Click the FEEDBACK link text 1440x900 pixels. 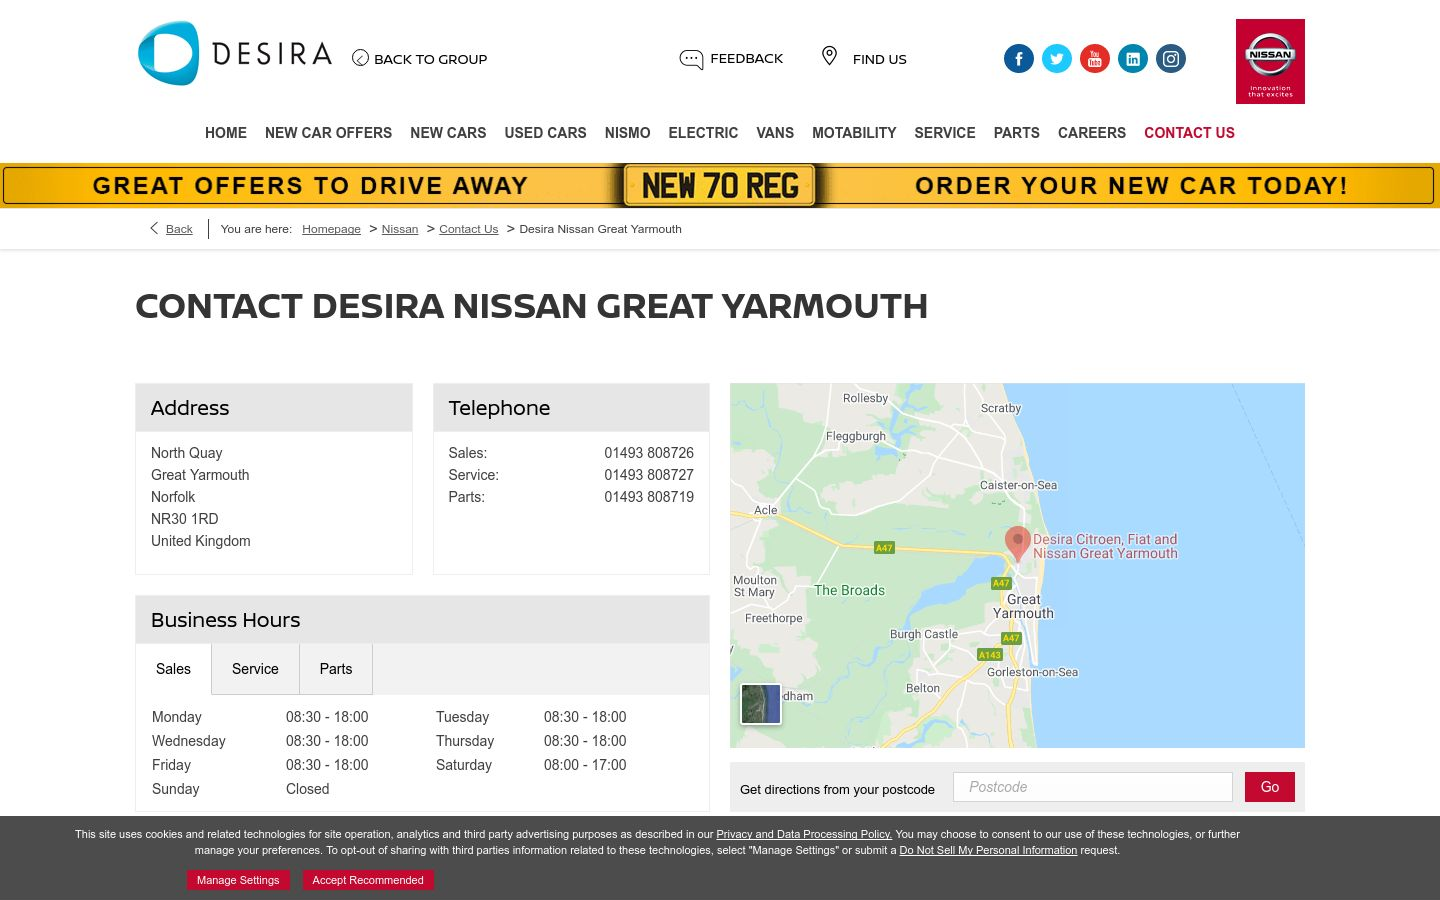(x=746, y=59)
